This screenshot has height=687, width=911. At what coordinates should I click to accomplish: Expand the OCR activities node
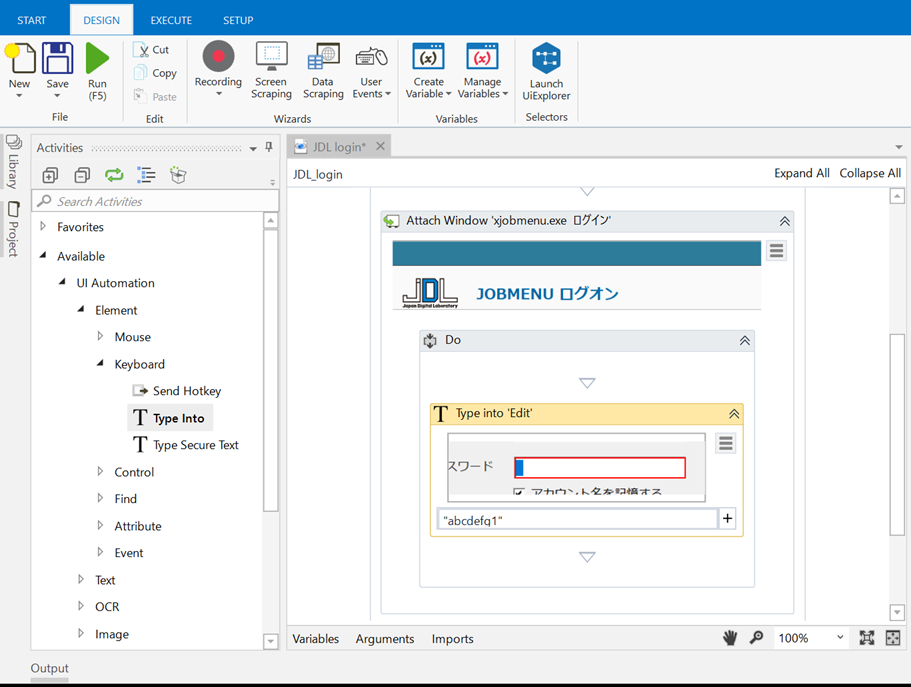click(81, 606)
